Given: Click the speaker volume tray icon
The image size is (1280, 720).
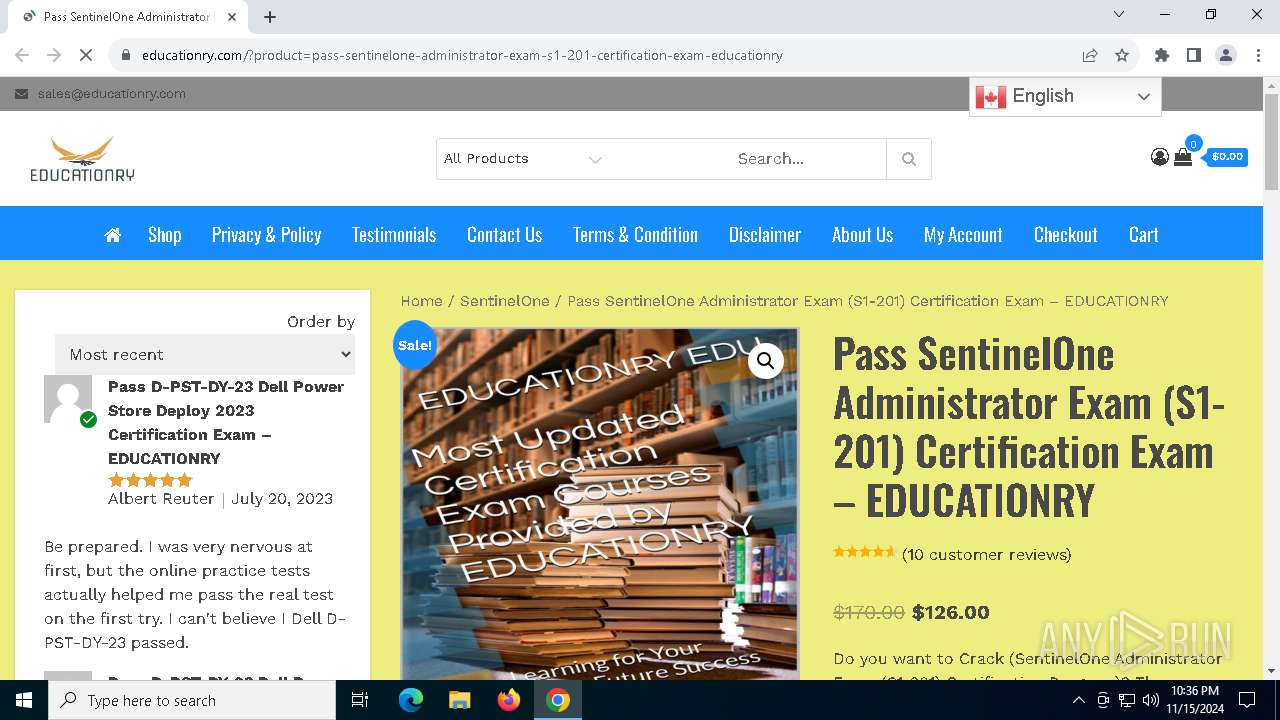Looking at the screenshot, I should 1149,700.
